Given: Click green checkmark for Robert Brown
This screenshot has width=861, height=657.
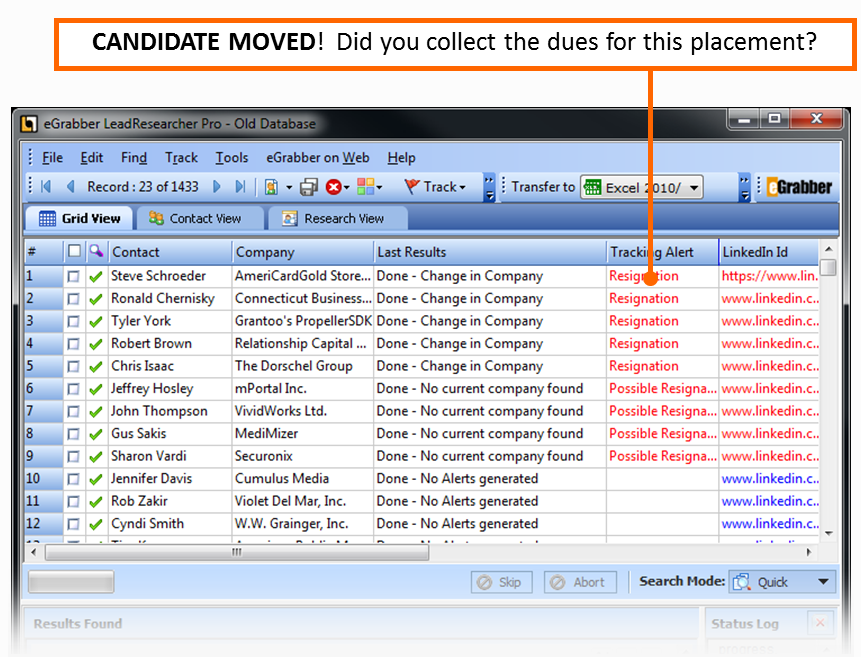Looking at the screenshot, I should point(96,344).
